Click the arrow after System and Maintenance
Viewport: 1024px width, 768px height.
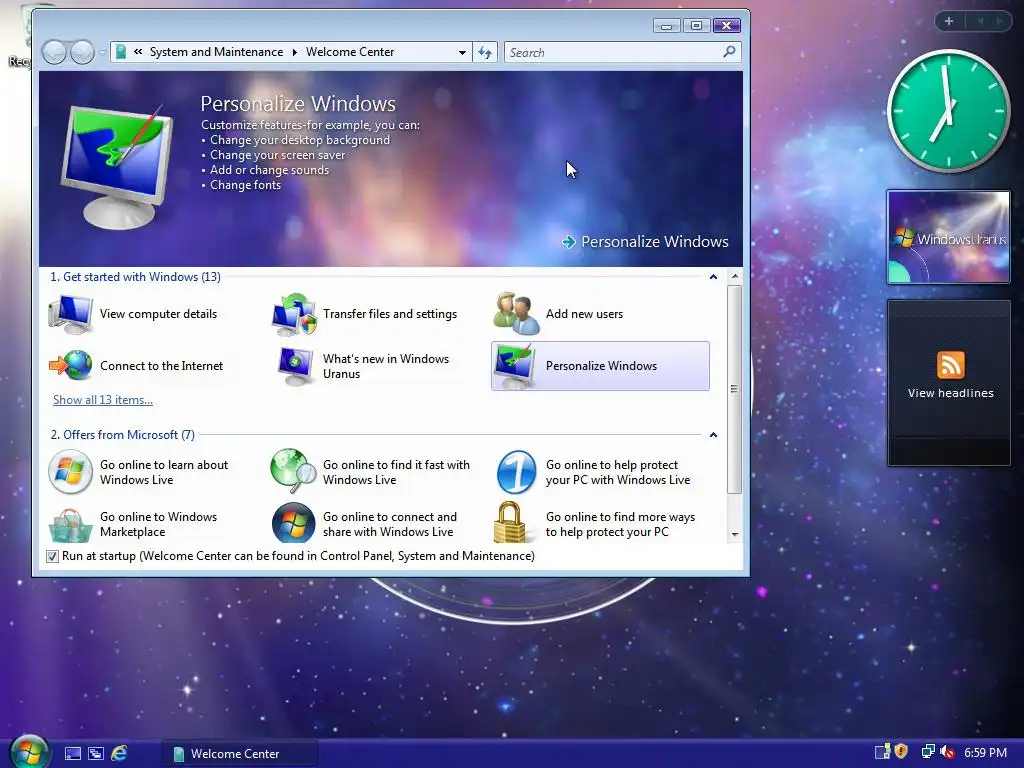[295, 52]
